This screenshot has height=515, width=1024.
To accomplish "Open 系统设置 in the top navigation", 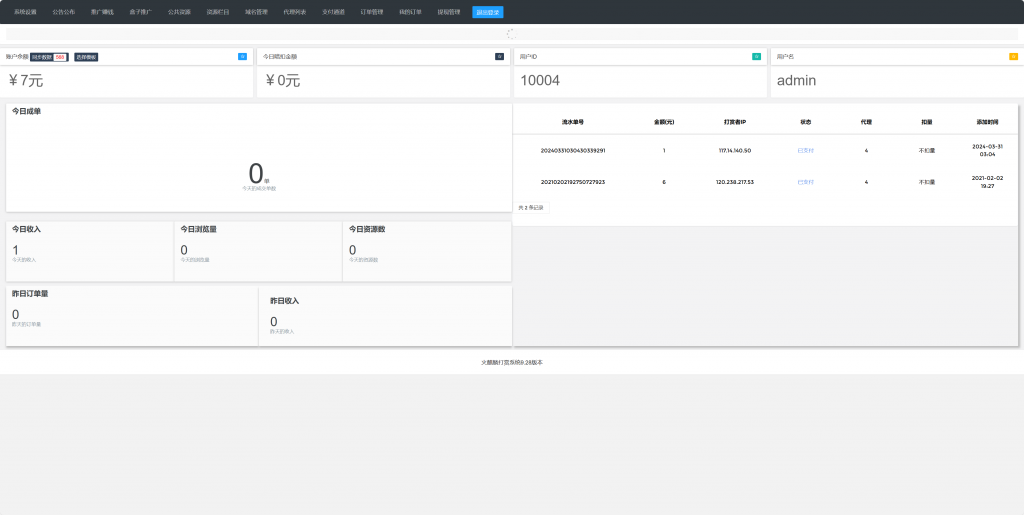I will pos(25,12).
